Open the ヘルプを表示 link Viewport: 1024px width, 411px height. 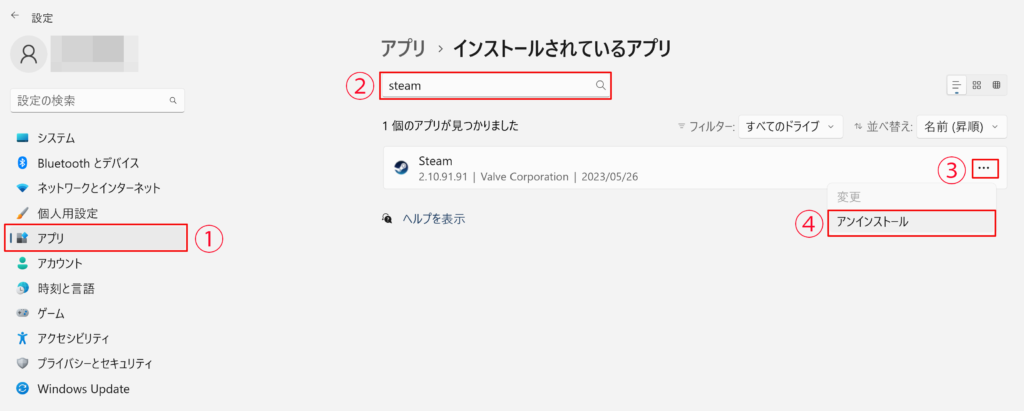tap(433, 218)
